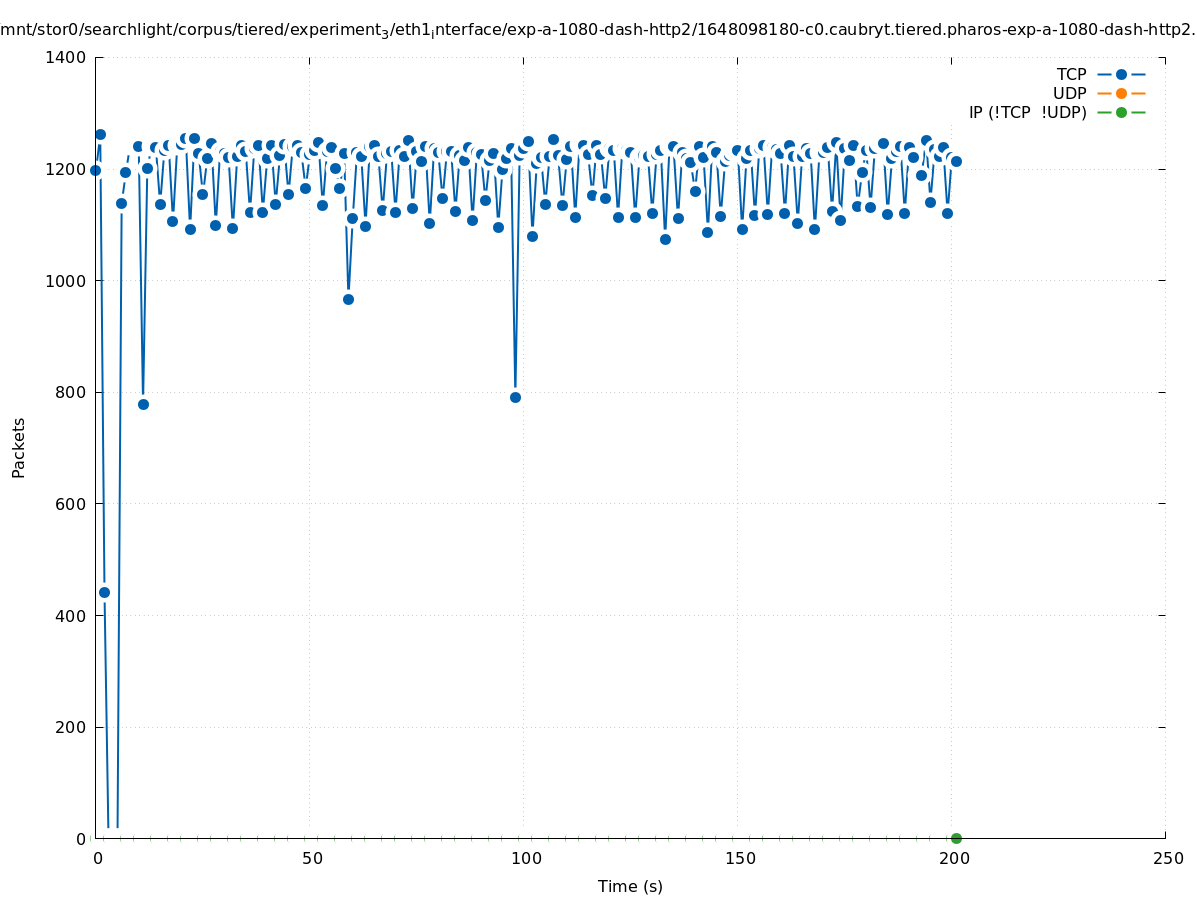Viewport: 1197px width, 900px height.
Task: Select the TCP legend label text
Action: (1071, 74)
